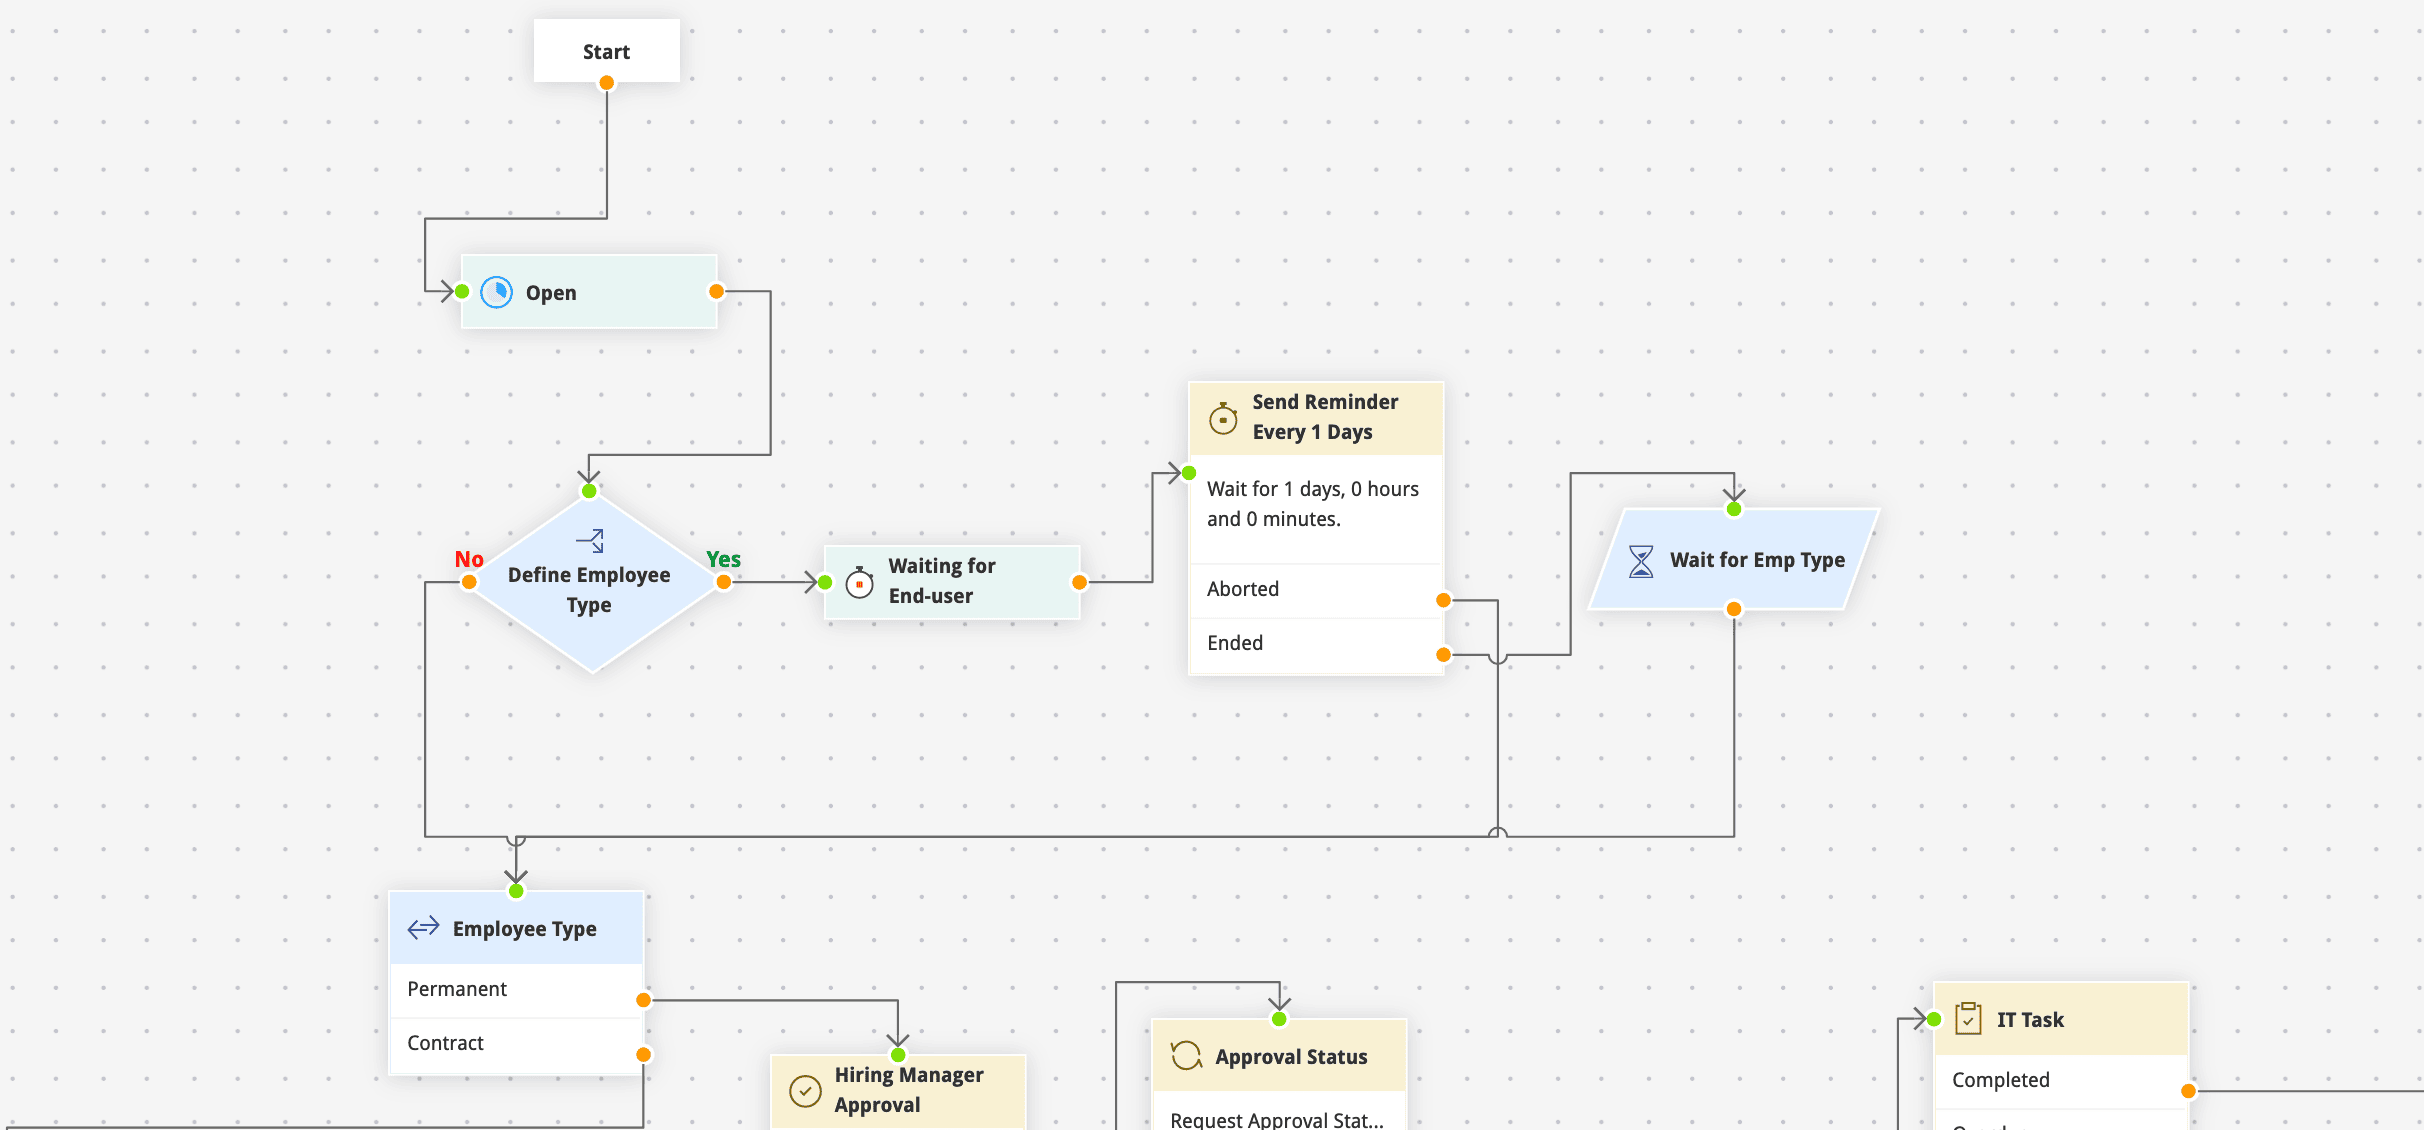Screen dimensions: 2424x1130
Task: Select the No branch label
Action: coord(469,559)
